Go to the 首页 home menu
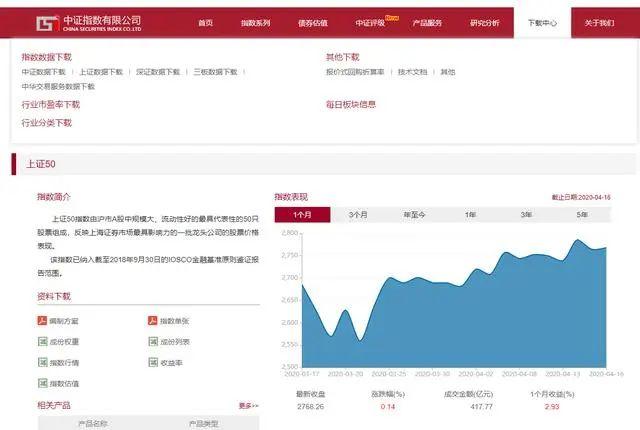Viewport: 640px width, 430px height. tap(205, 23)
